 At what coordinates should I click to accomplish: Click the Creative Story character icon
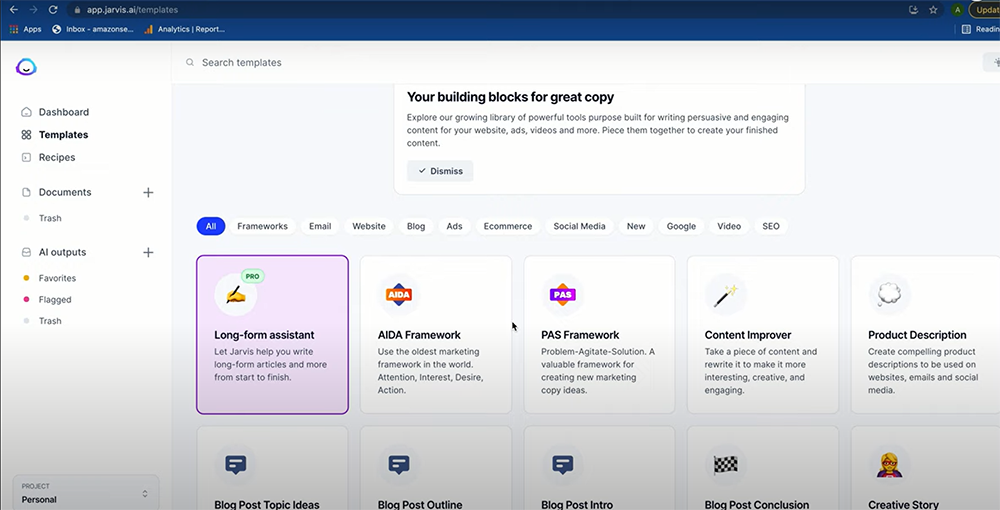(x=889, y=465)
